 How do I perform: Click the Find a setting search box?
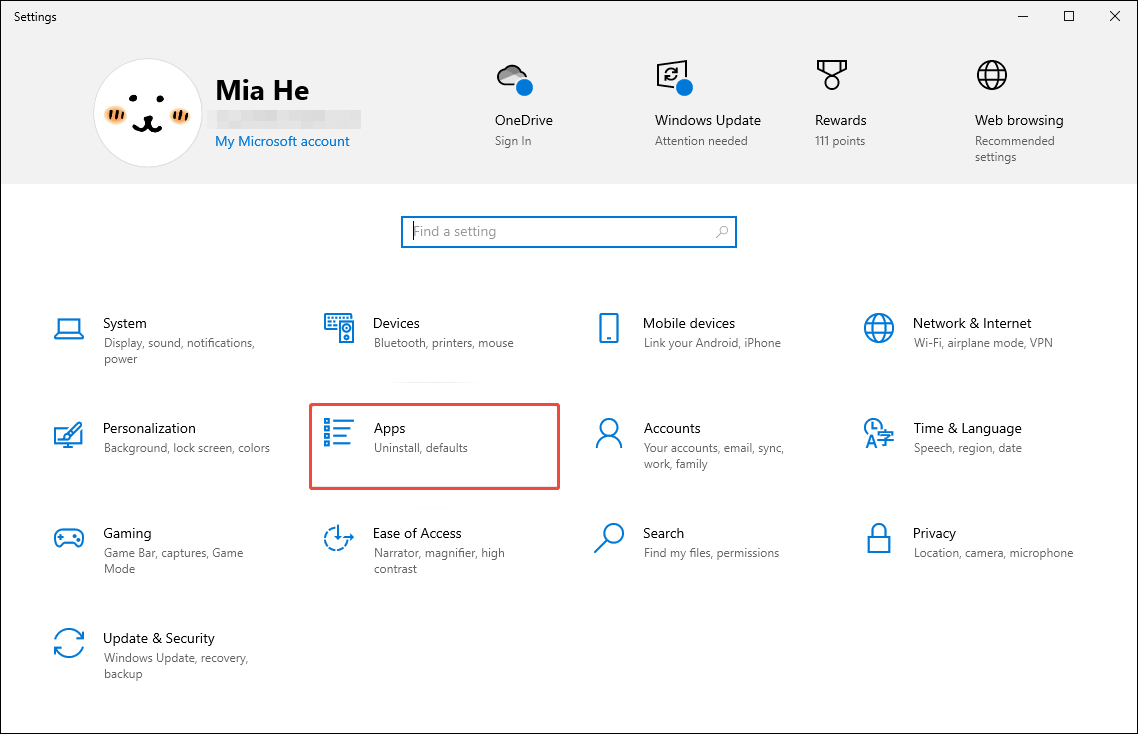click(x=568, y=231)
